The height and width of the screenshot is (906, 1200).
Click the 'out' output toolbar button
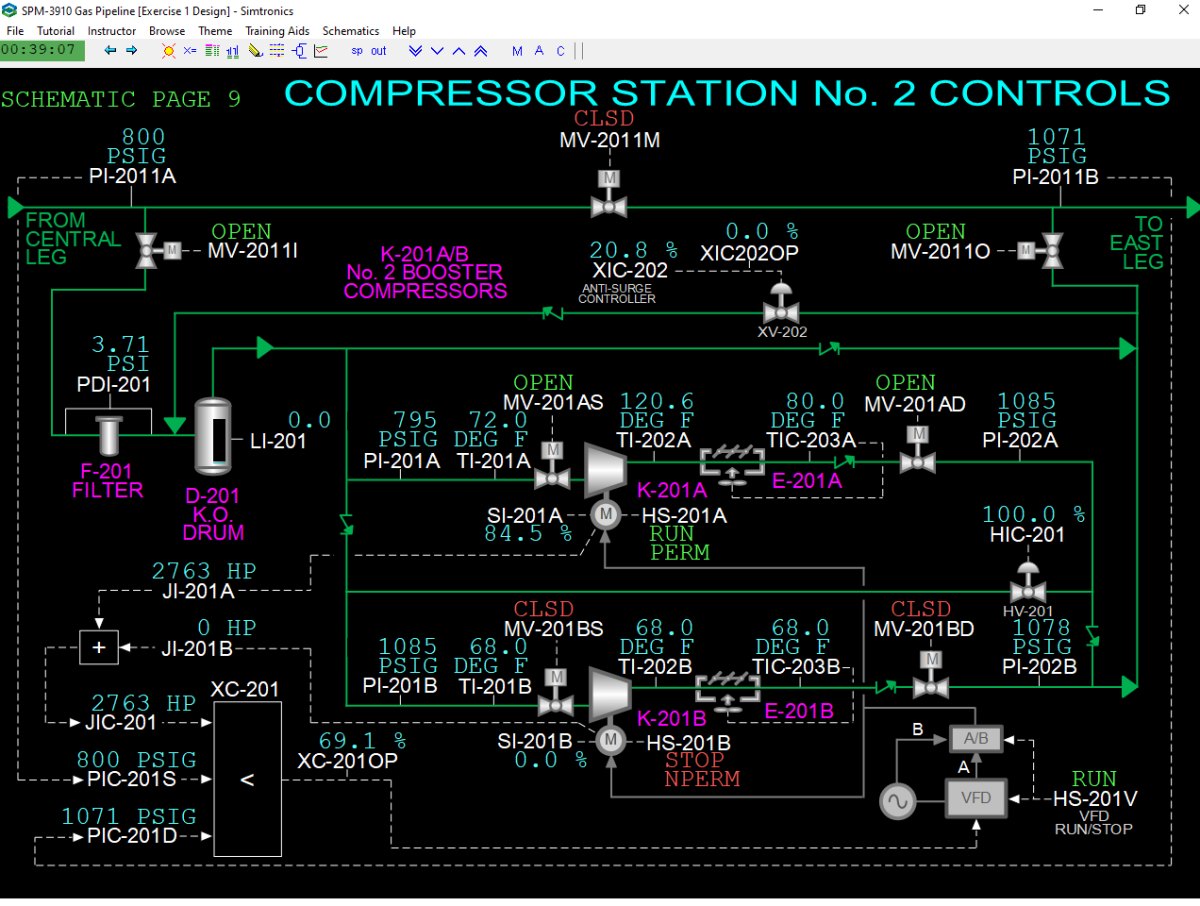(379, 51)
